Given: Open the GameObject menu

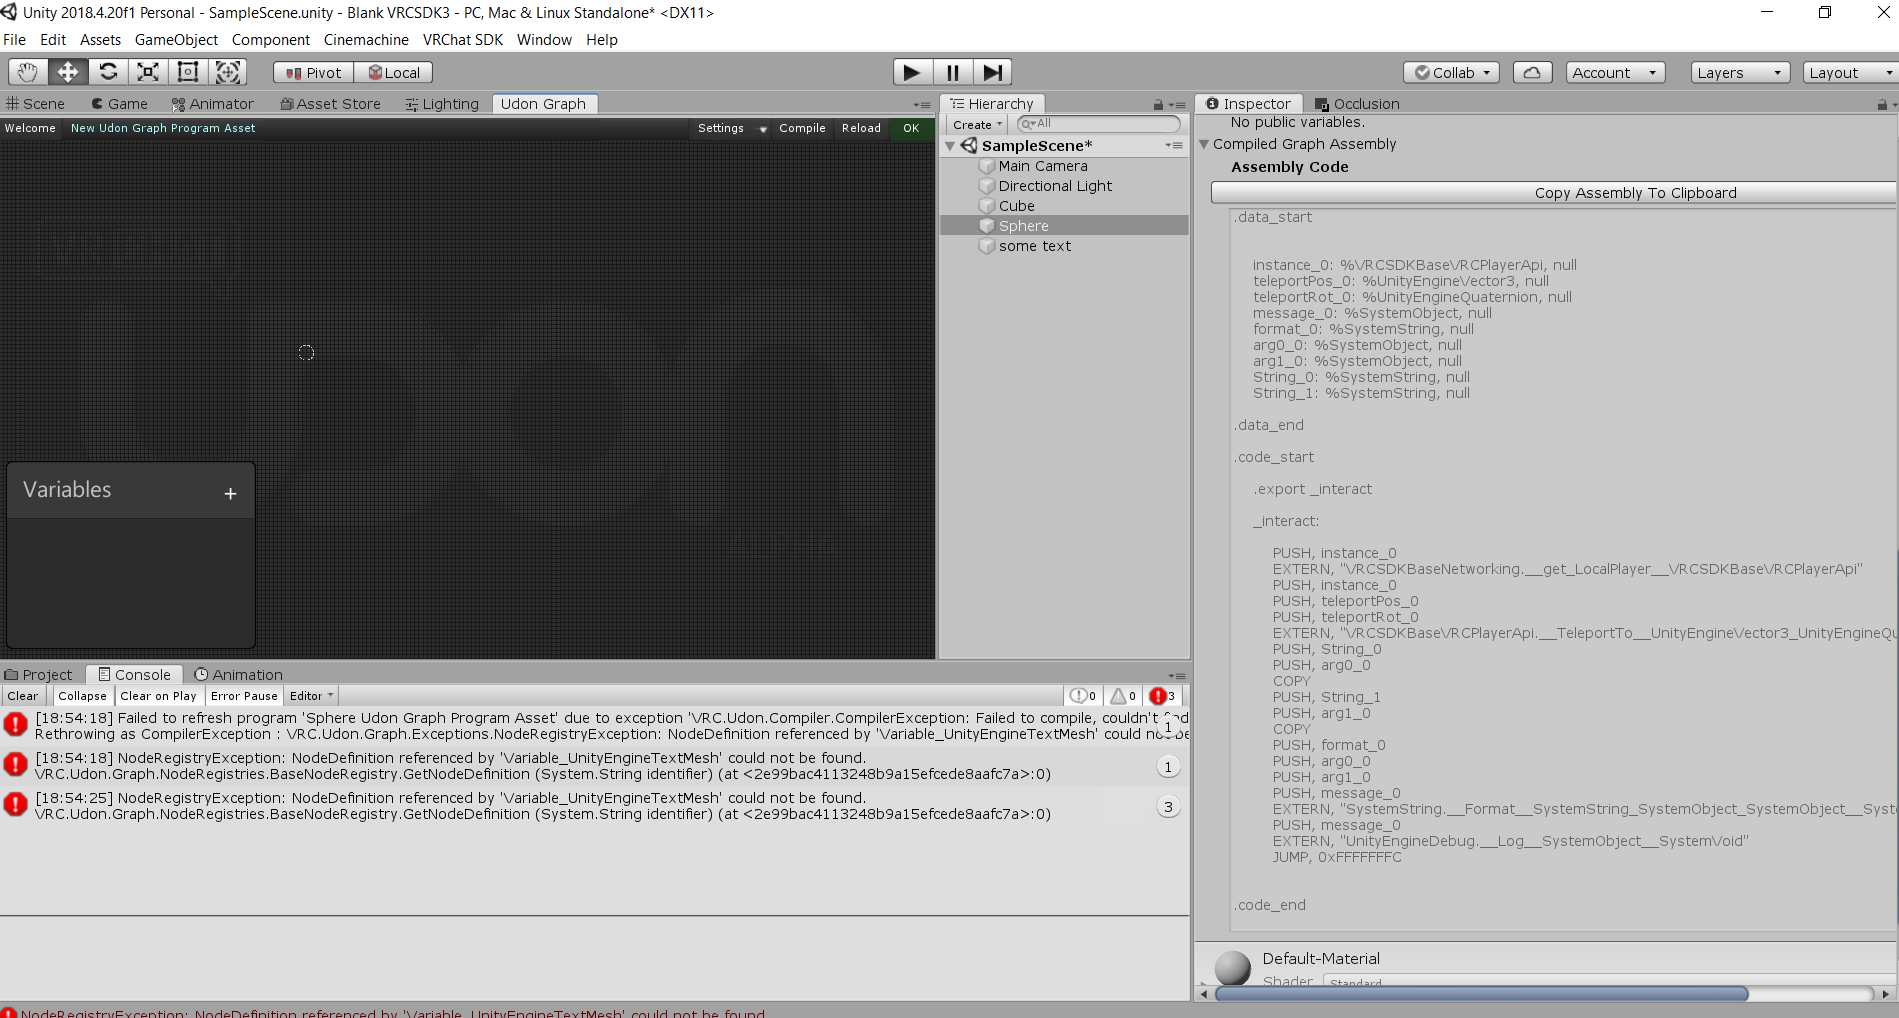Looking at the screenshot, I should [x=176, y=40].
